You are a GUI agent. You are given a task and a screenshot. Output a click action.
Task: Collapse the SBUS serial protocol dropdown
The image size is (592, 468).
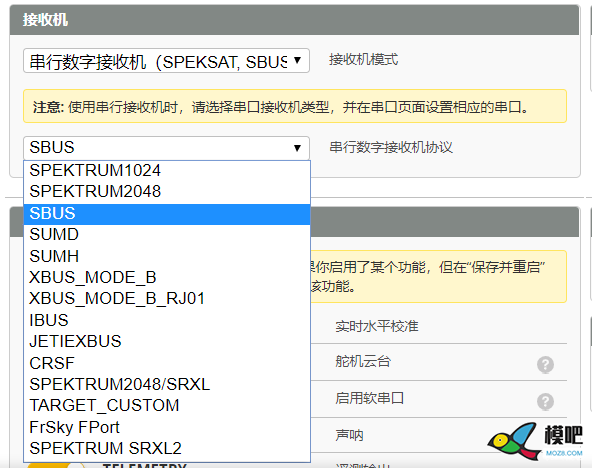click(x=166, y=148)
